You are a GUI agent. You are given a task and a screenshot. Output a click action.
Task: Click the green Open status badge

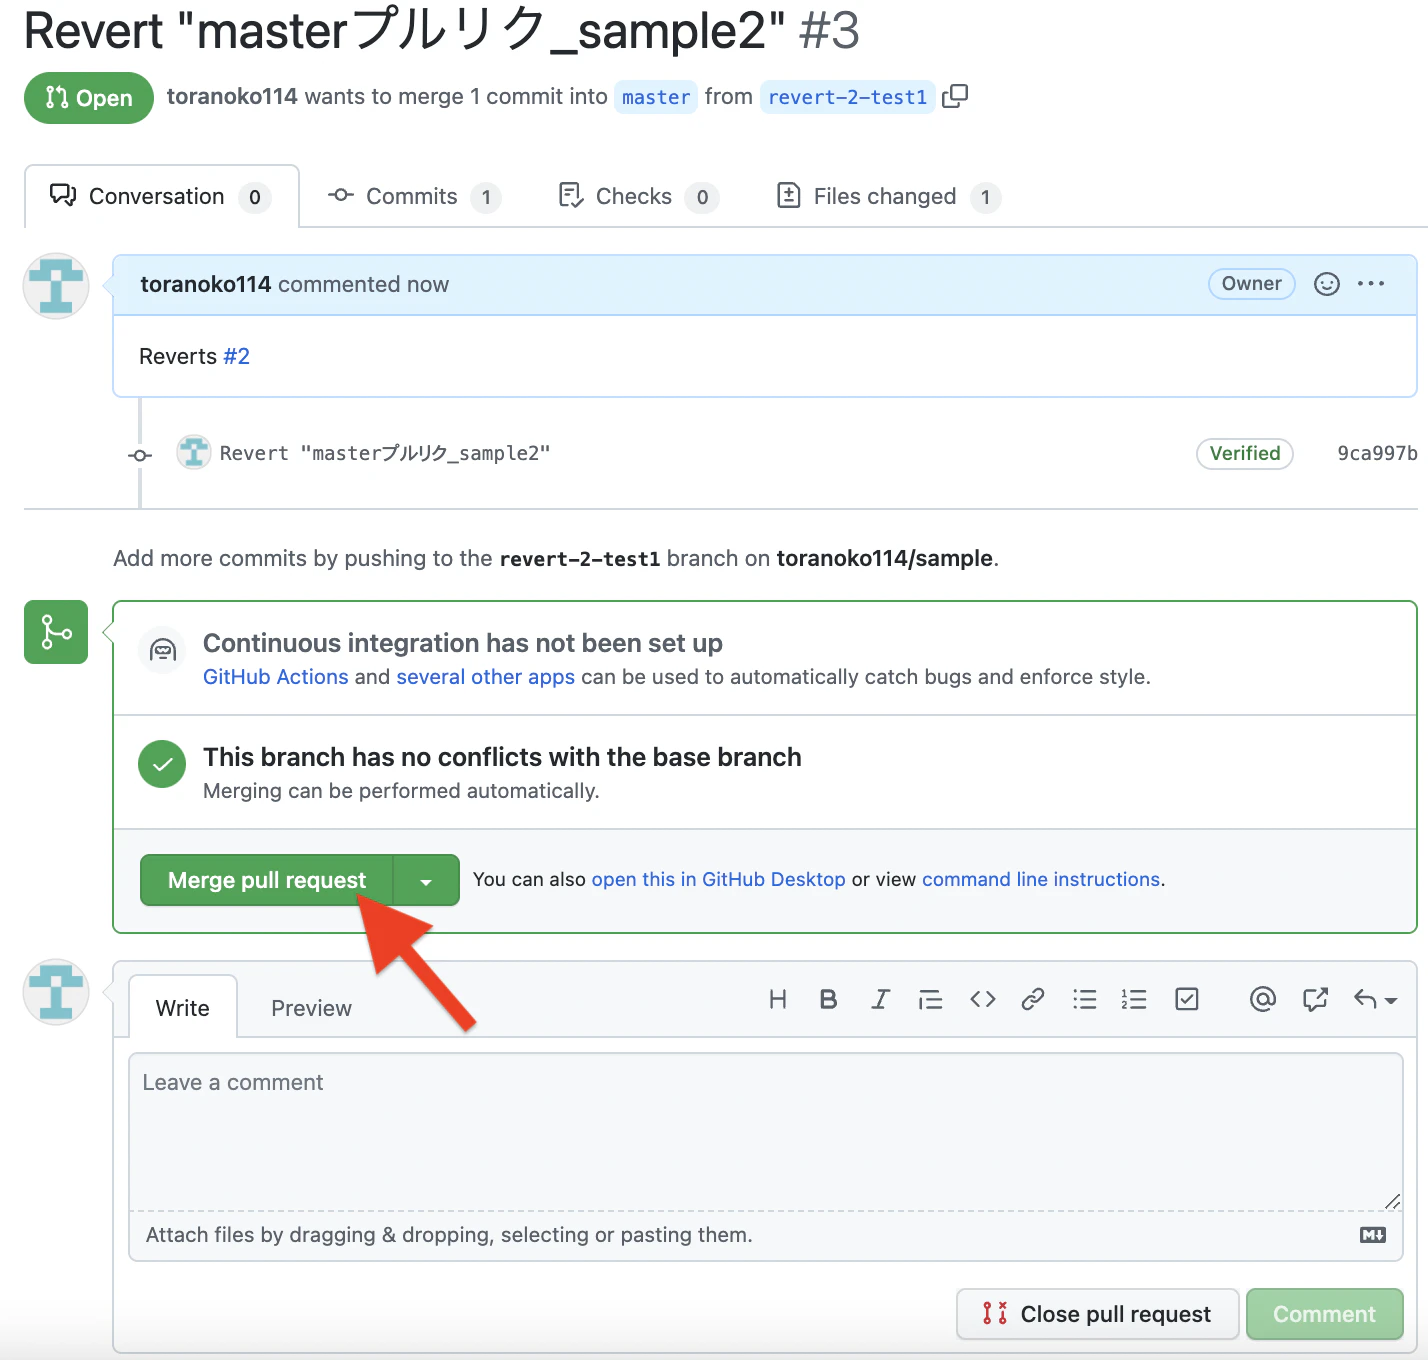click(89, 98)
